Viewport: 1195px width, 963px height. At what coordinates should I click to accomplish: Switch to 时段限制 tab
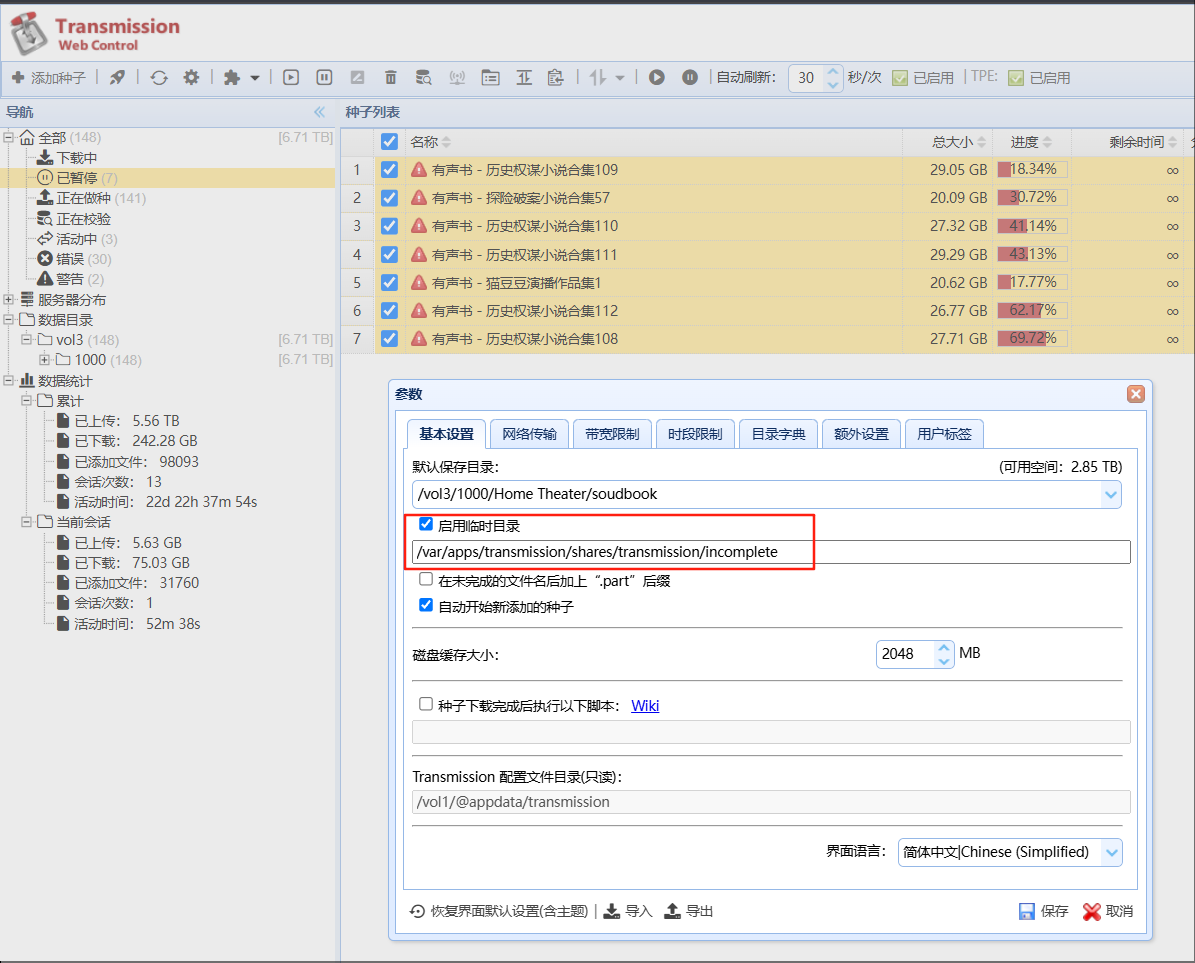[695, 434]
